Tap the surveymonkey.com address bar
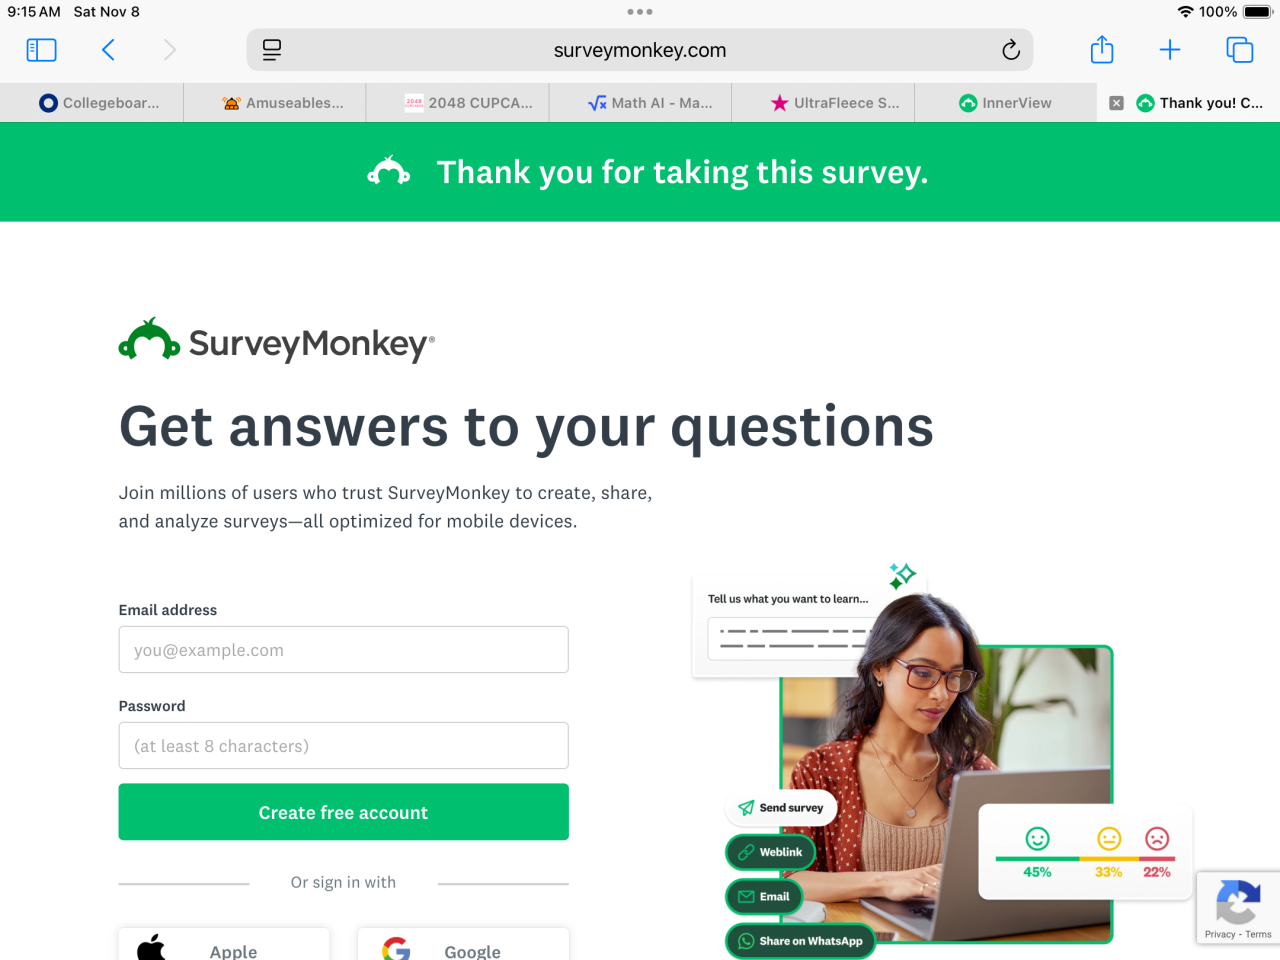 pos(640,50)
